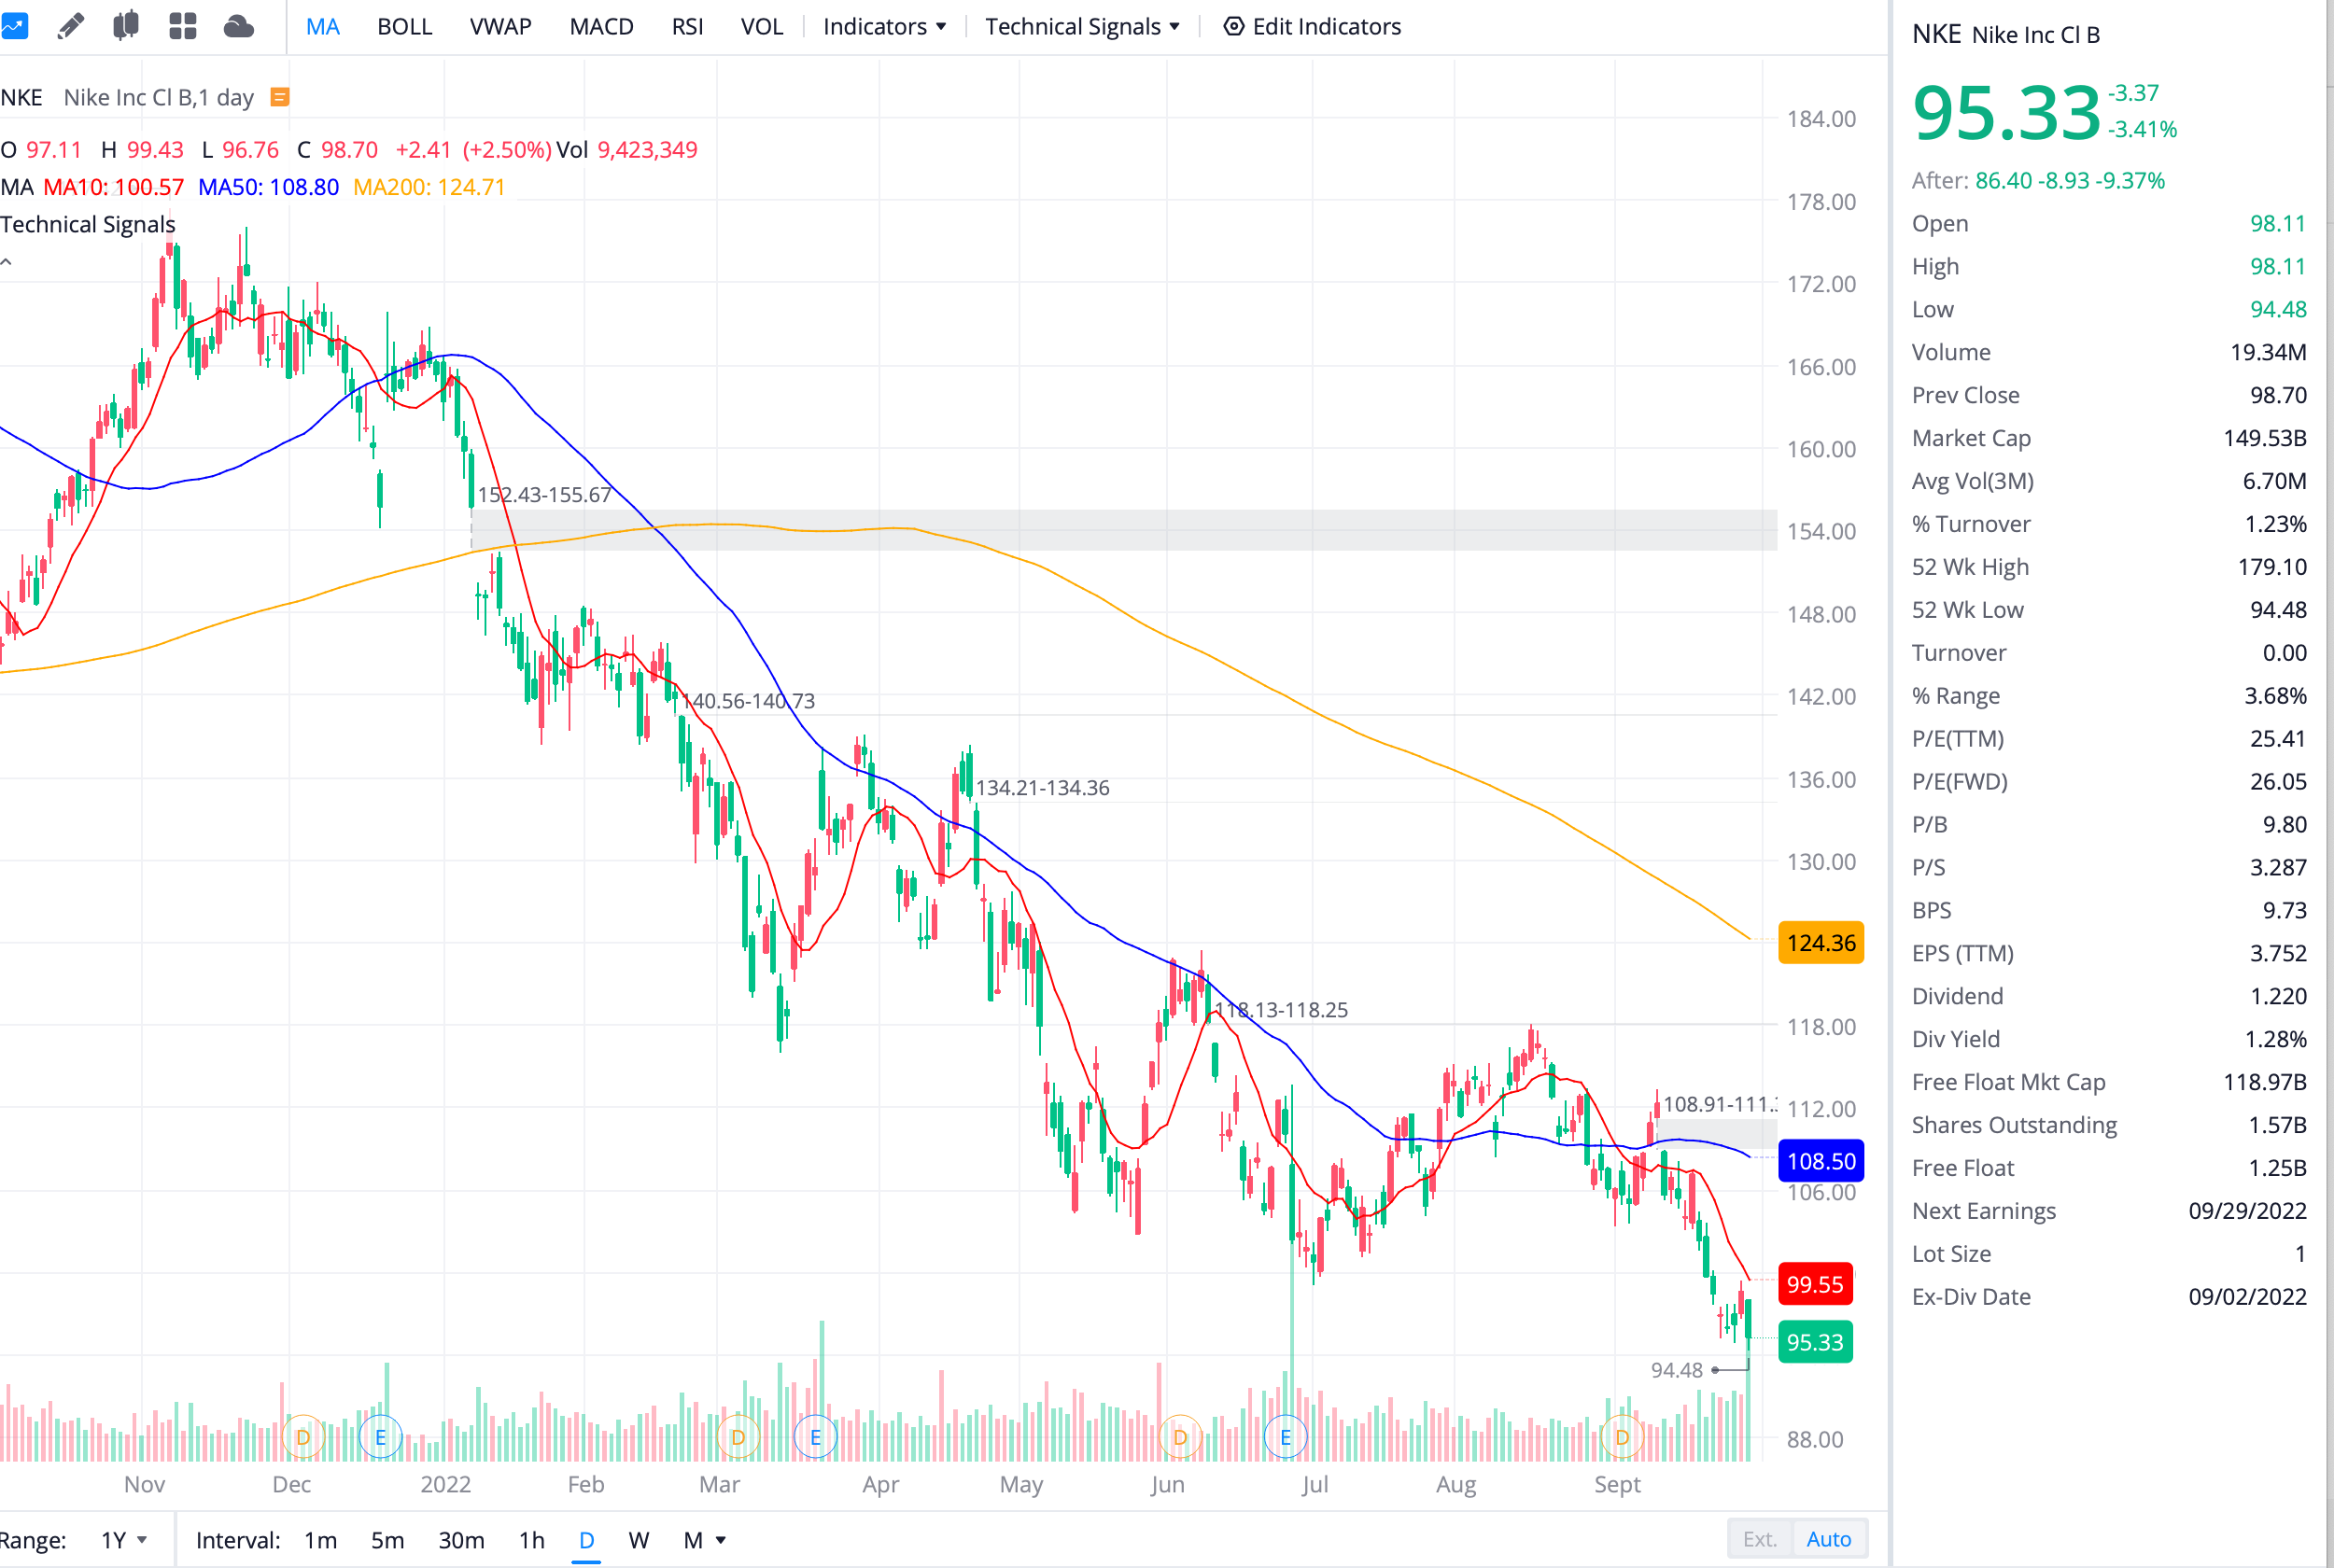Switch interval to W weekly
This screenshot has width=2334, height=1568.
point(638,1539)
